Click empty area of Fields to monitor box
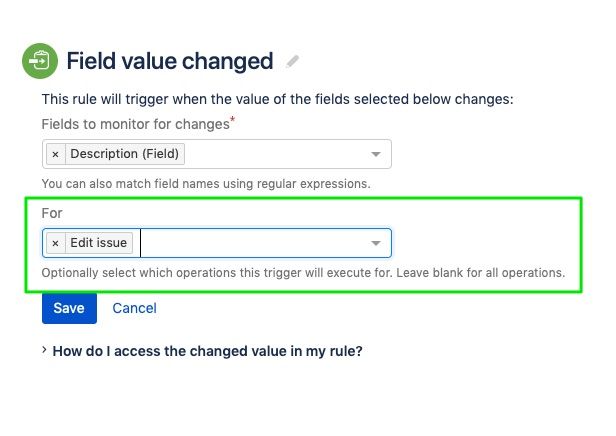This screenshot has width=616, height=436. click(275, 154)
